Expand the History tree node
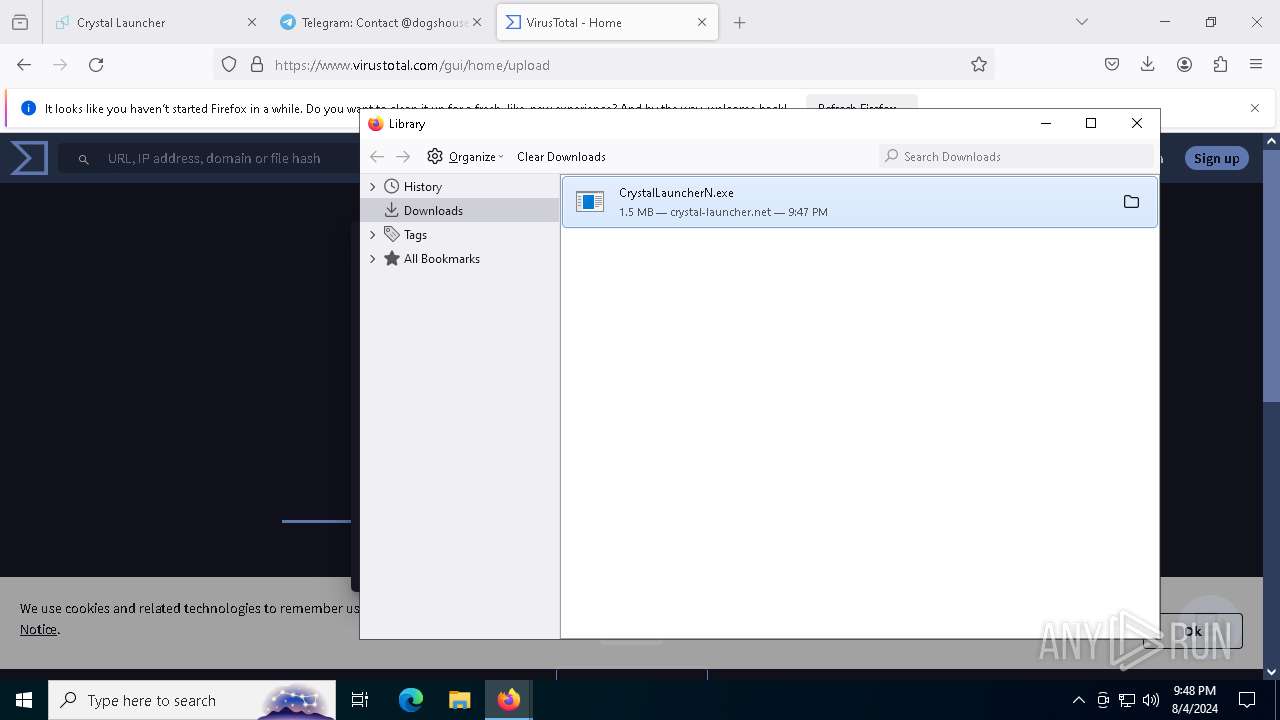This screenshot has height=720, width=1280. coord(373,187)
